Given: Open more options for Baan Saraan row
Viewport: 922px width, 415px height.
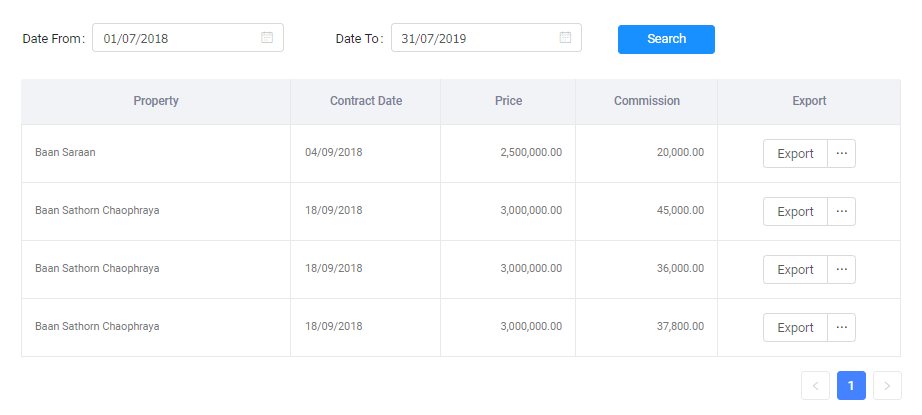Looking at the screenshot, I should click(x=841, y=154).
